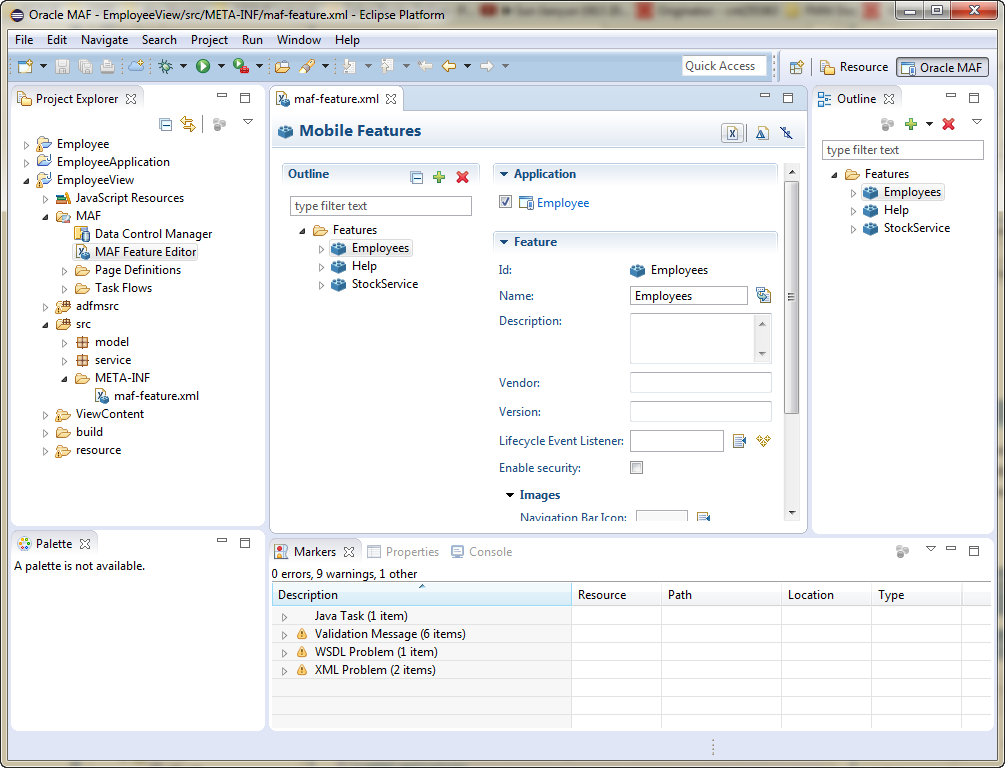Click the View Menu triangle in Markers panel
The width and height of the screenshot is (1005, 768).
(931, 549)
